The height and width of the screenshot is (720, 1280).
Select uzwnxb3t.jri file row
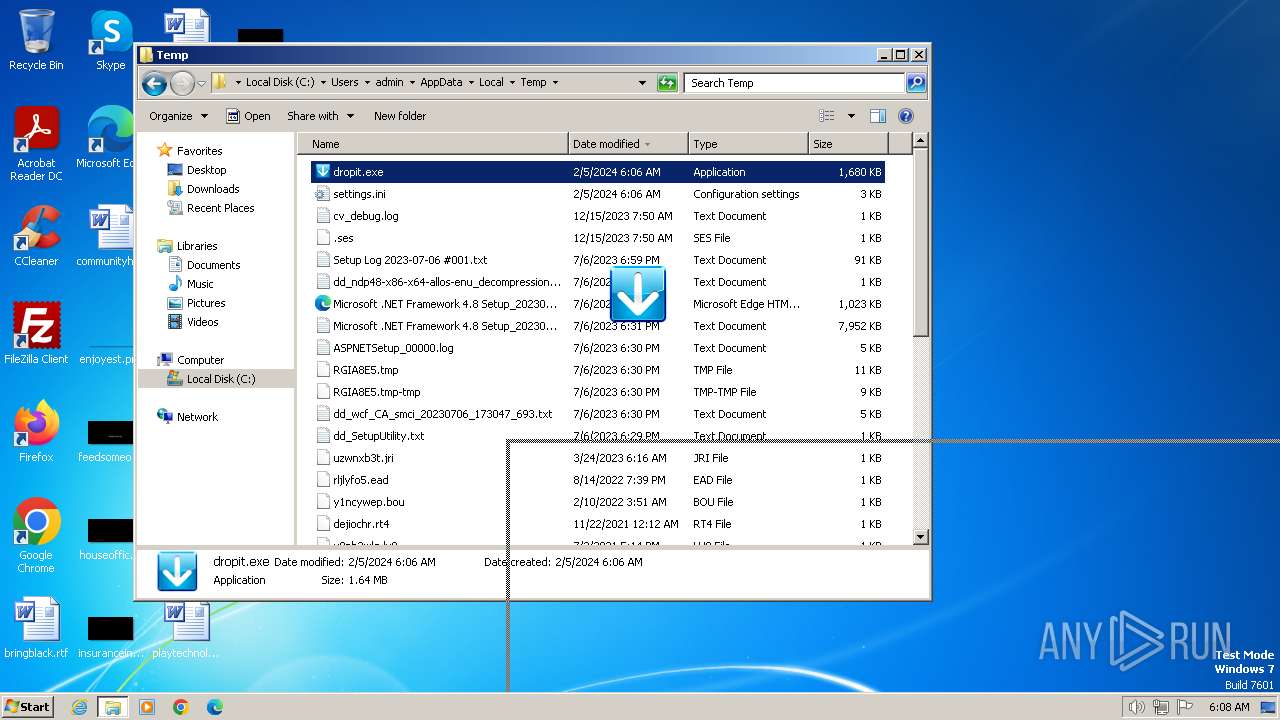click(597, 458)
